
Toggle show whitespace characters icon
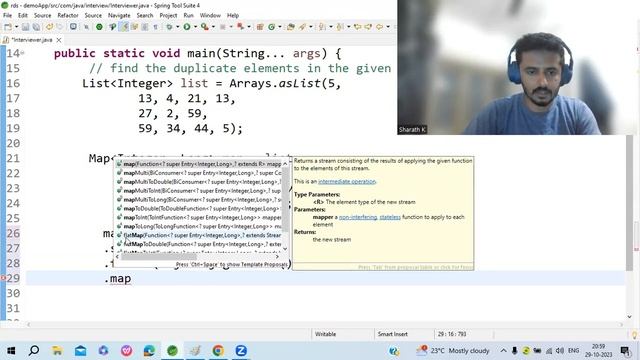coord(156,27)
